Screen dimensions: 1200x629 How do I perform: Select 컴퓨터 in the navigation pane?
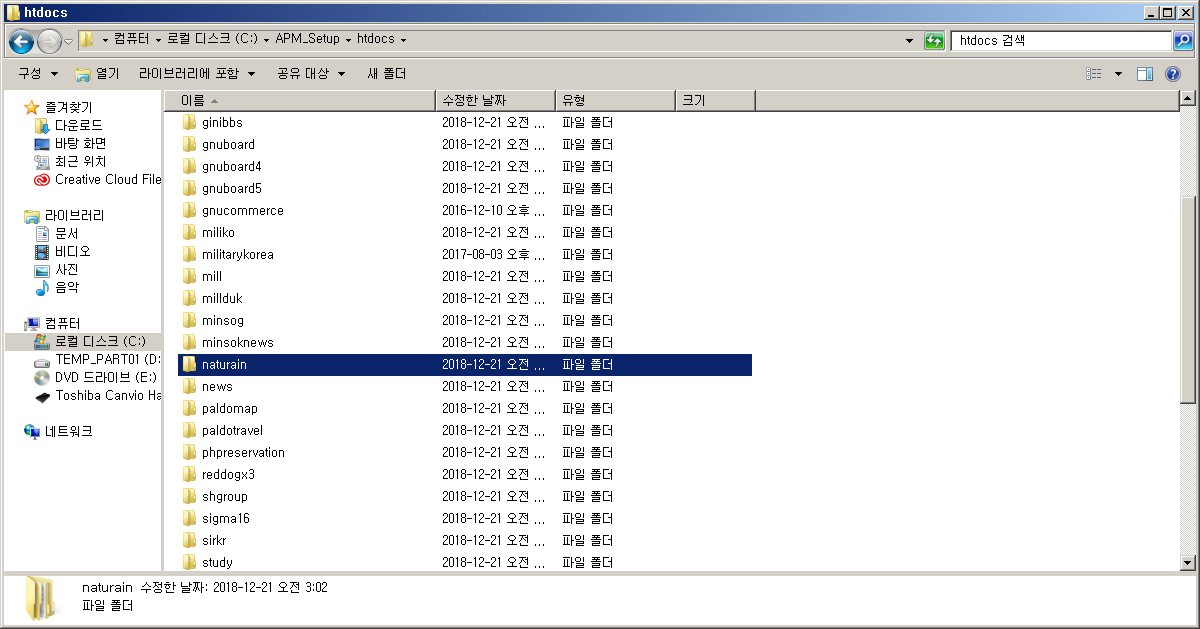coord(62,323)
